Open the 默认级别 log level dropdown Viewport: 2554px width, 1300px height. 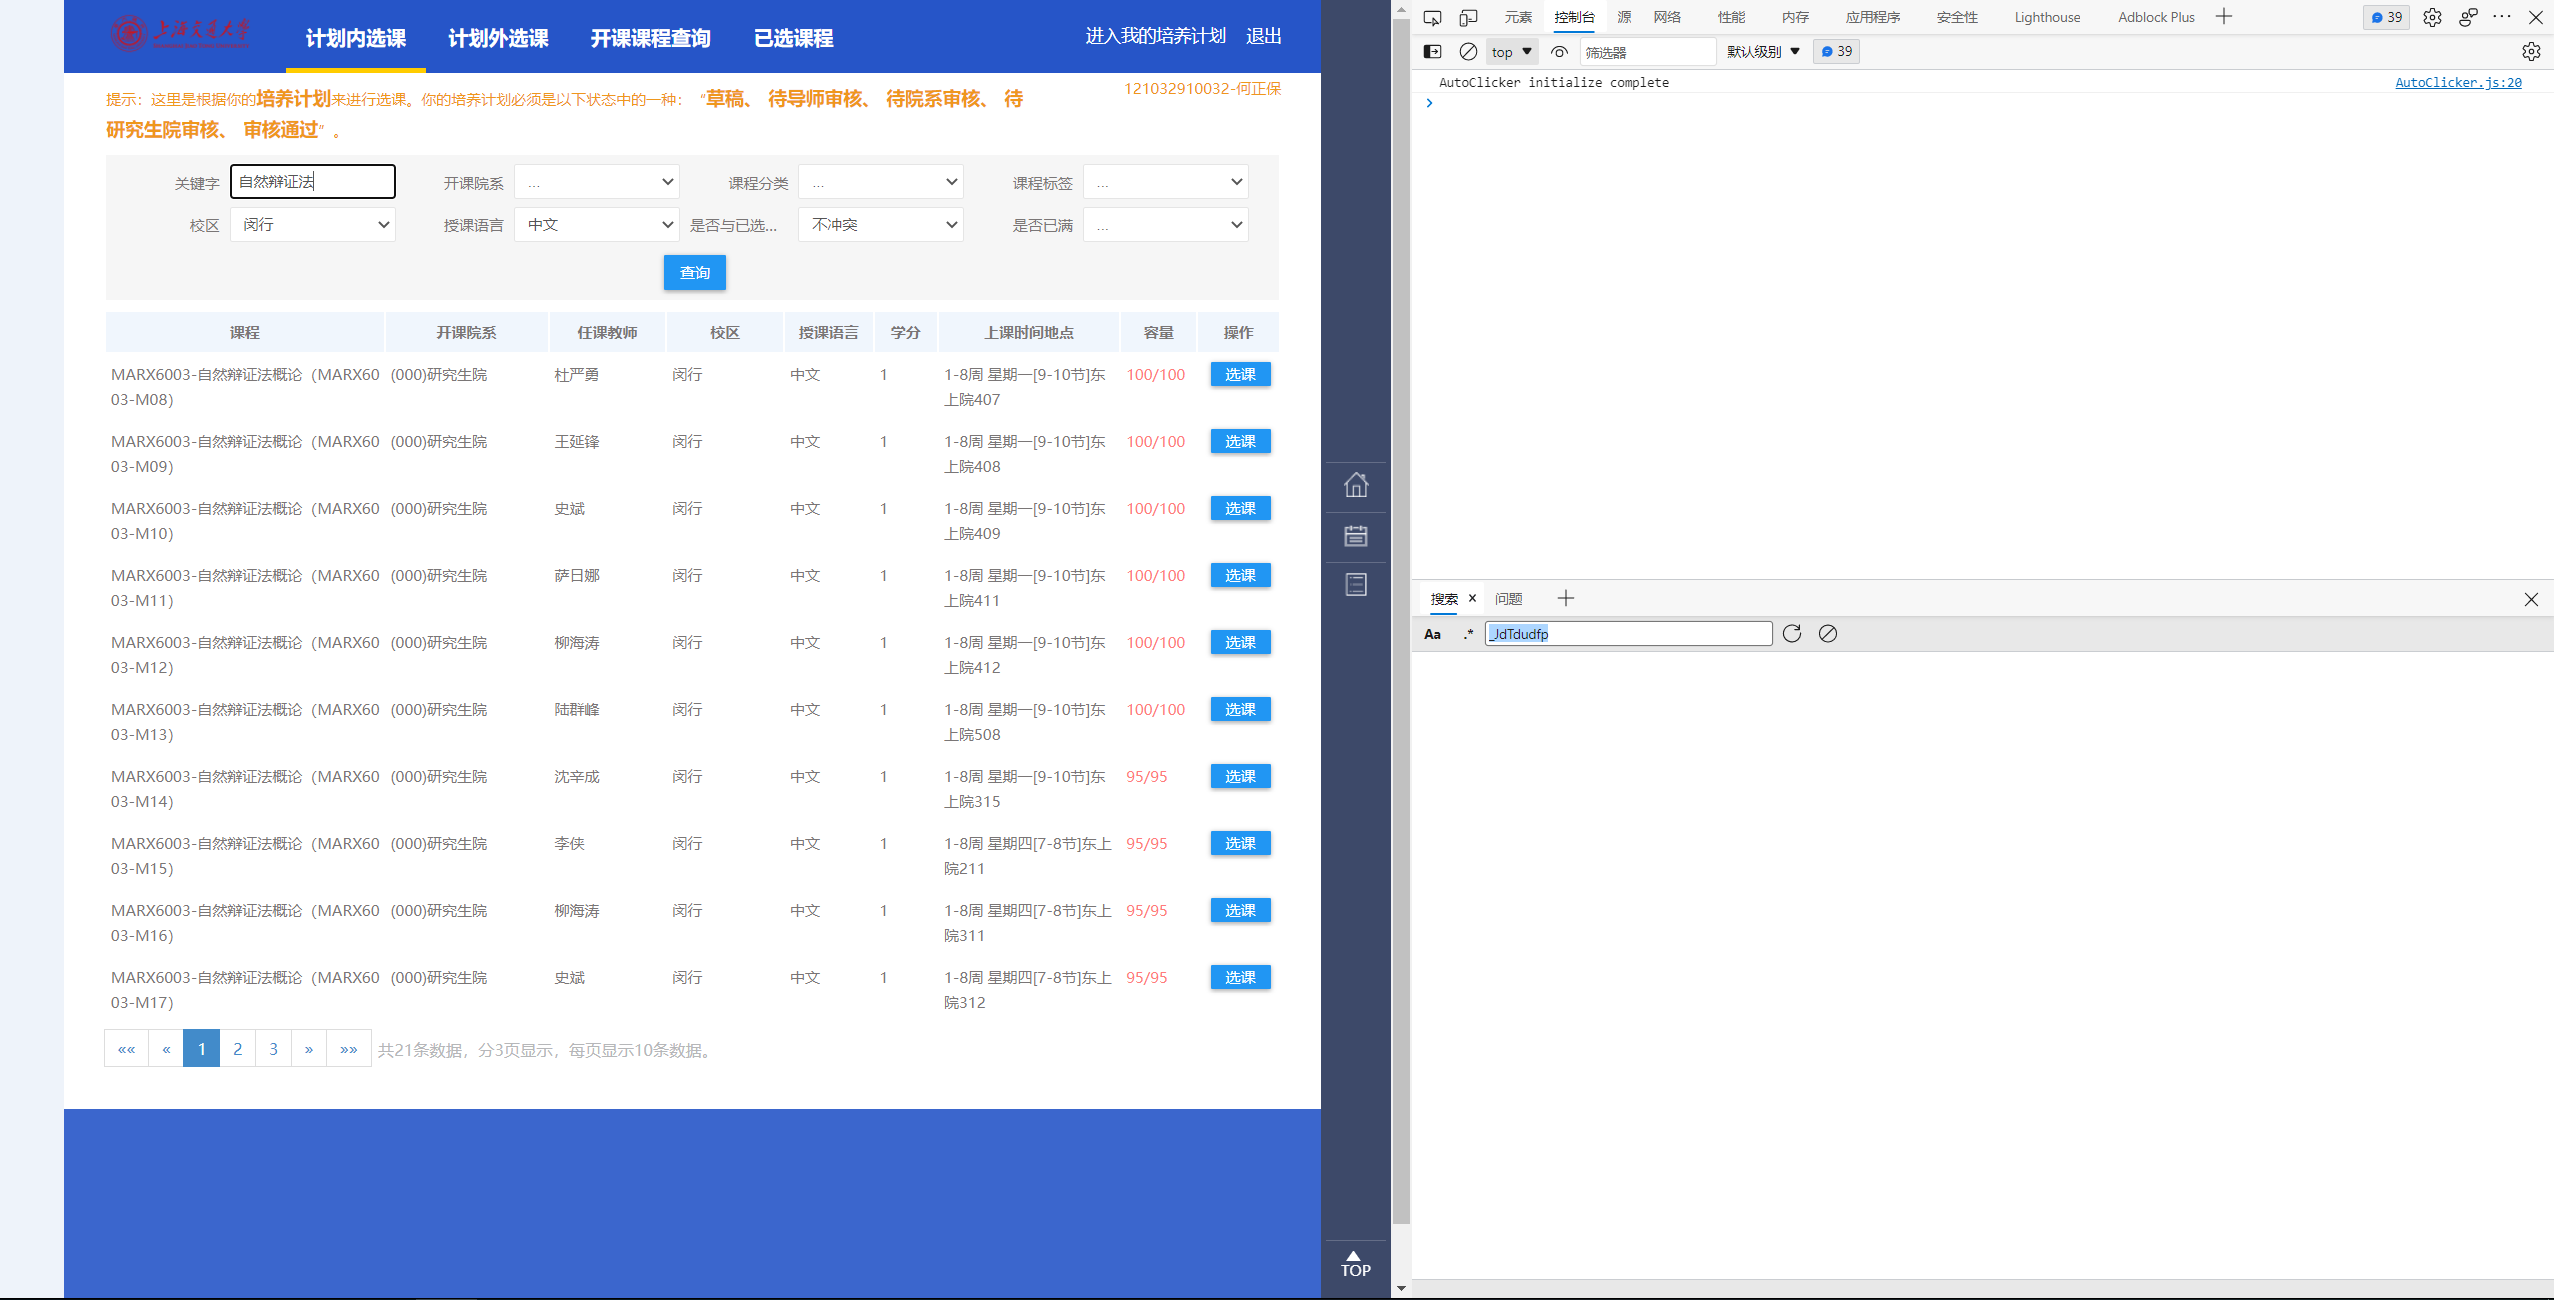tap(1763, 52)
